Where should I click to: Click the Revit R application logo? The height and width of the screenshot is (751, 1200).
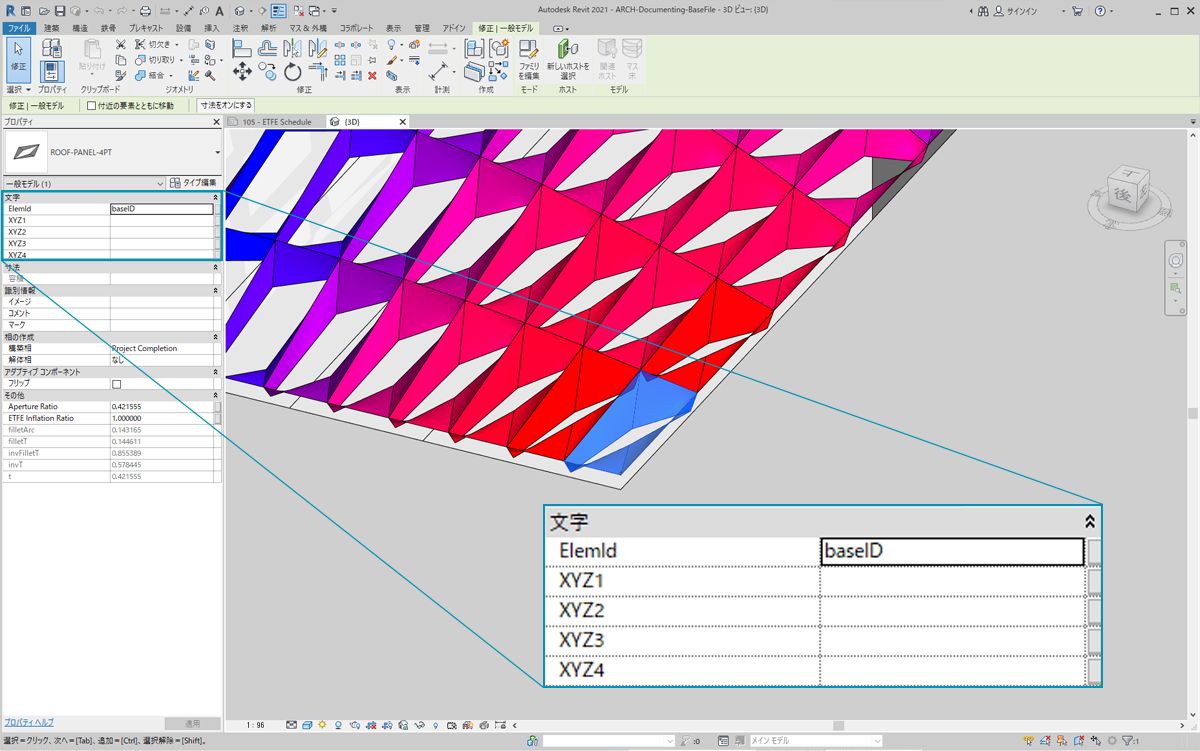coord(10,10)
